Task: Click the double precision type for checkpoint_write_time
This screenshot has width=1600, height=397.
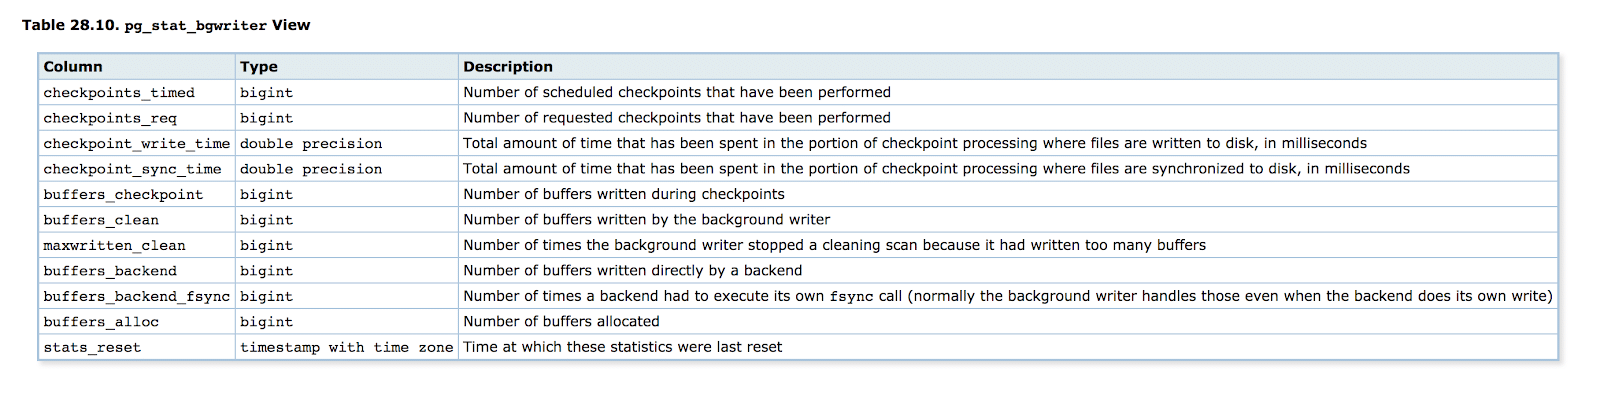Action: (311, 144)
